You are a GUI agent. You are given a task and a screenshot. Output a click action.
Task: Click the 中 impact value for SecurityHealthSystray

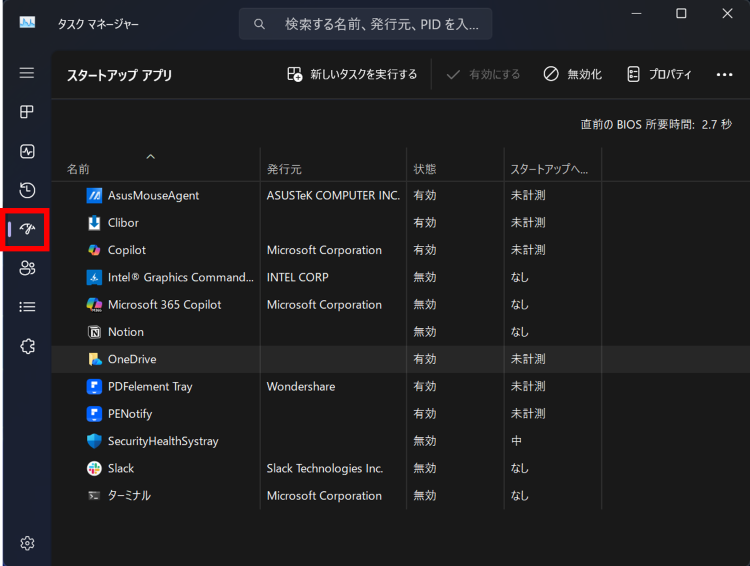point(516,441)
